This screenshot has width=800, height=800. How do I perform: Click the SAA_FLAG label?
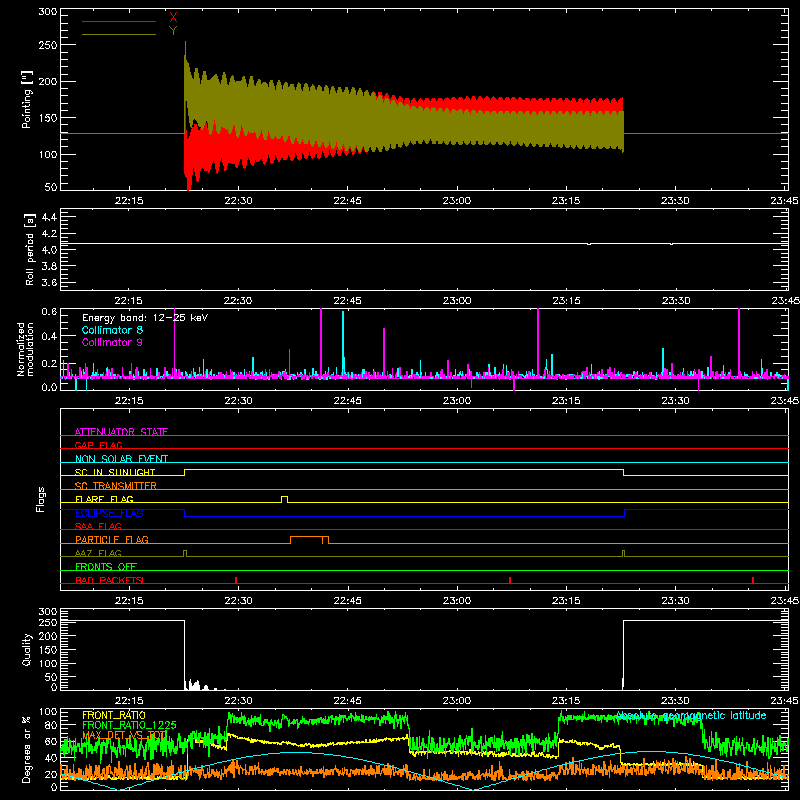tap(98, 526)
